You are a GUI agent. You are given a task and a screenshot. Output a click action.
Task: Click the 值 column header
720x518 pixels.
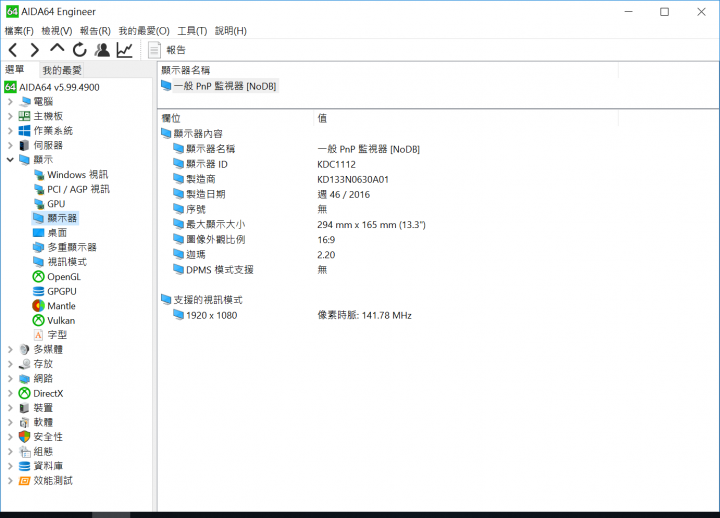[466, 118]
